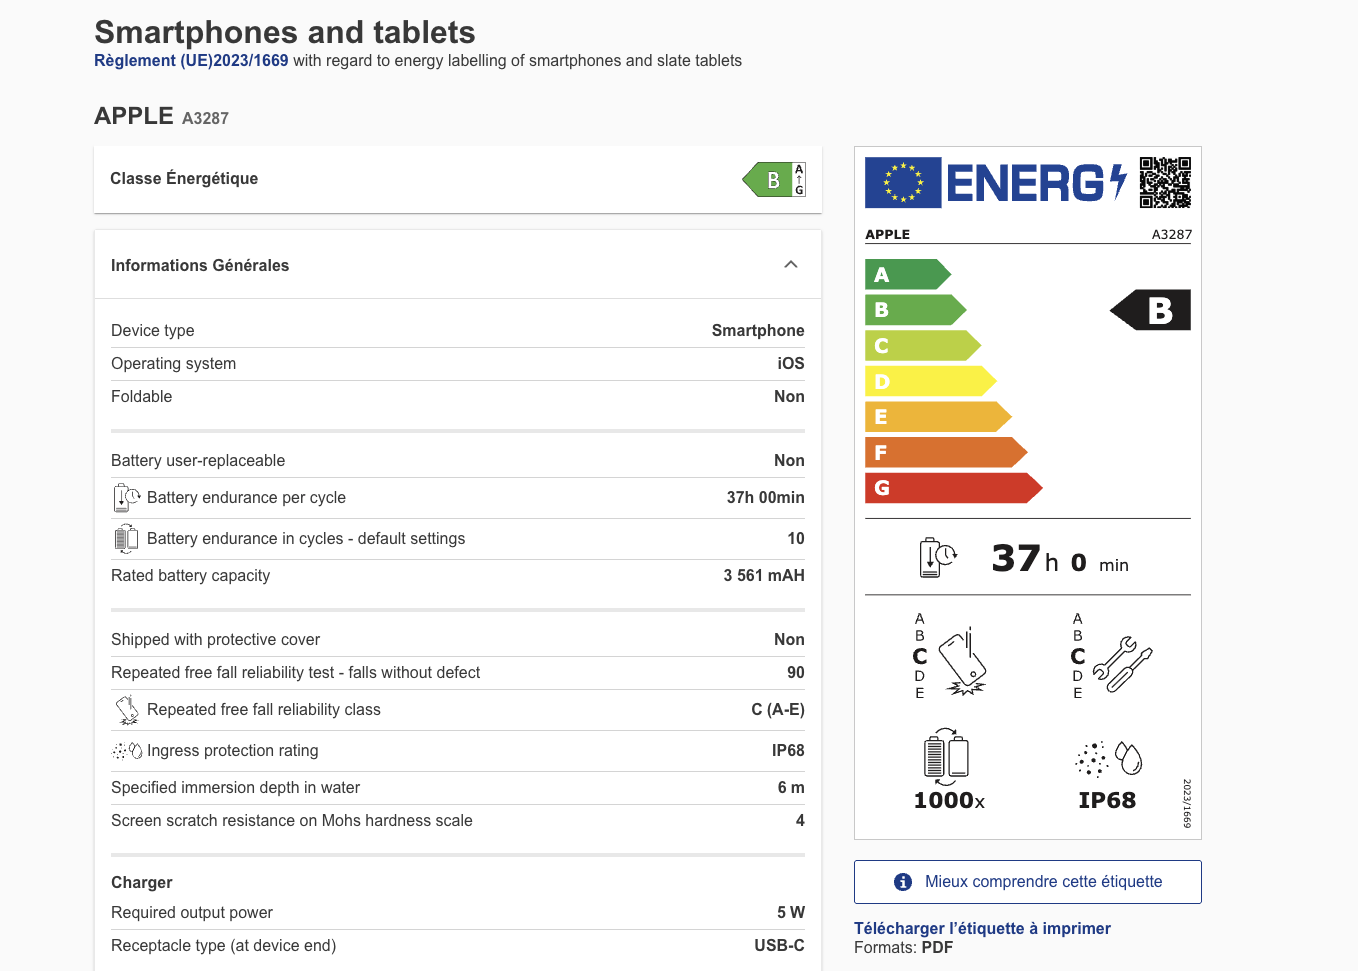Open the Règlement (UE)2023/1669 regulation link

click(190, 60)
